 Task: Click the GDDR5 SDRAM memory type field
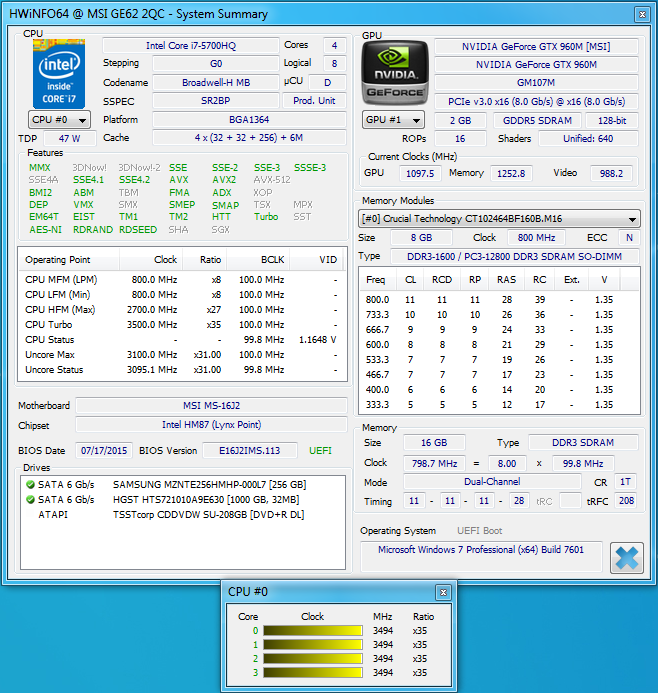[537, 120]
